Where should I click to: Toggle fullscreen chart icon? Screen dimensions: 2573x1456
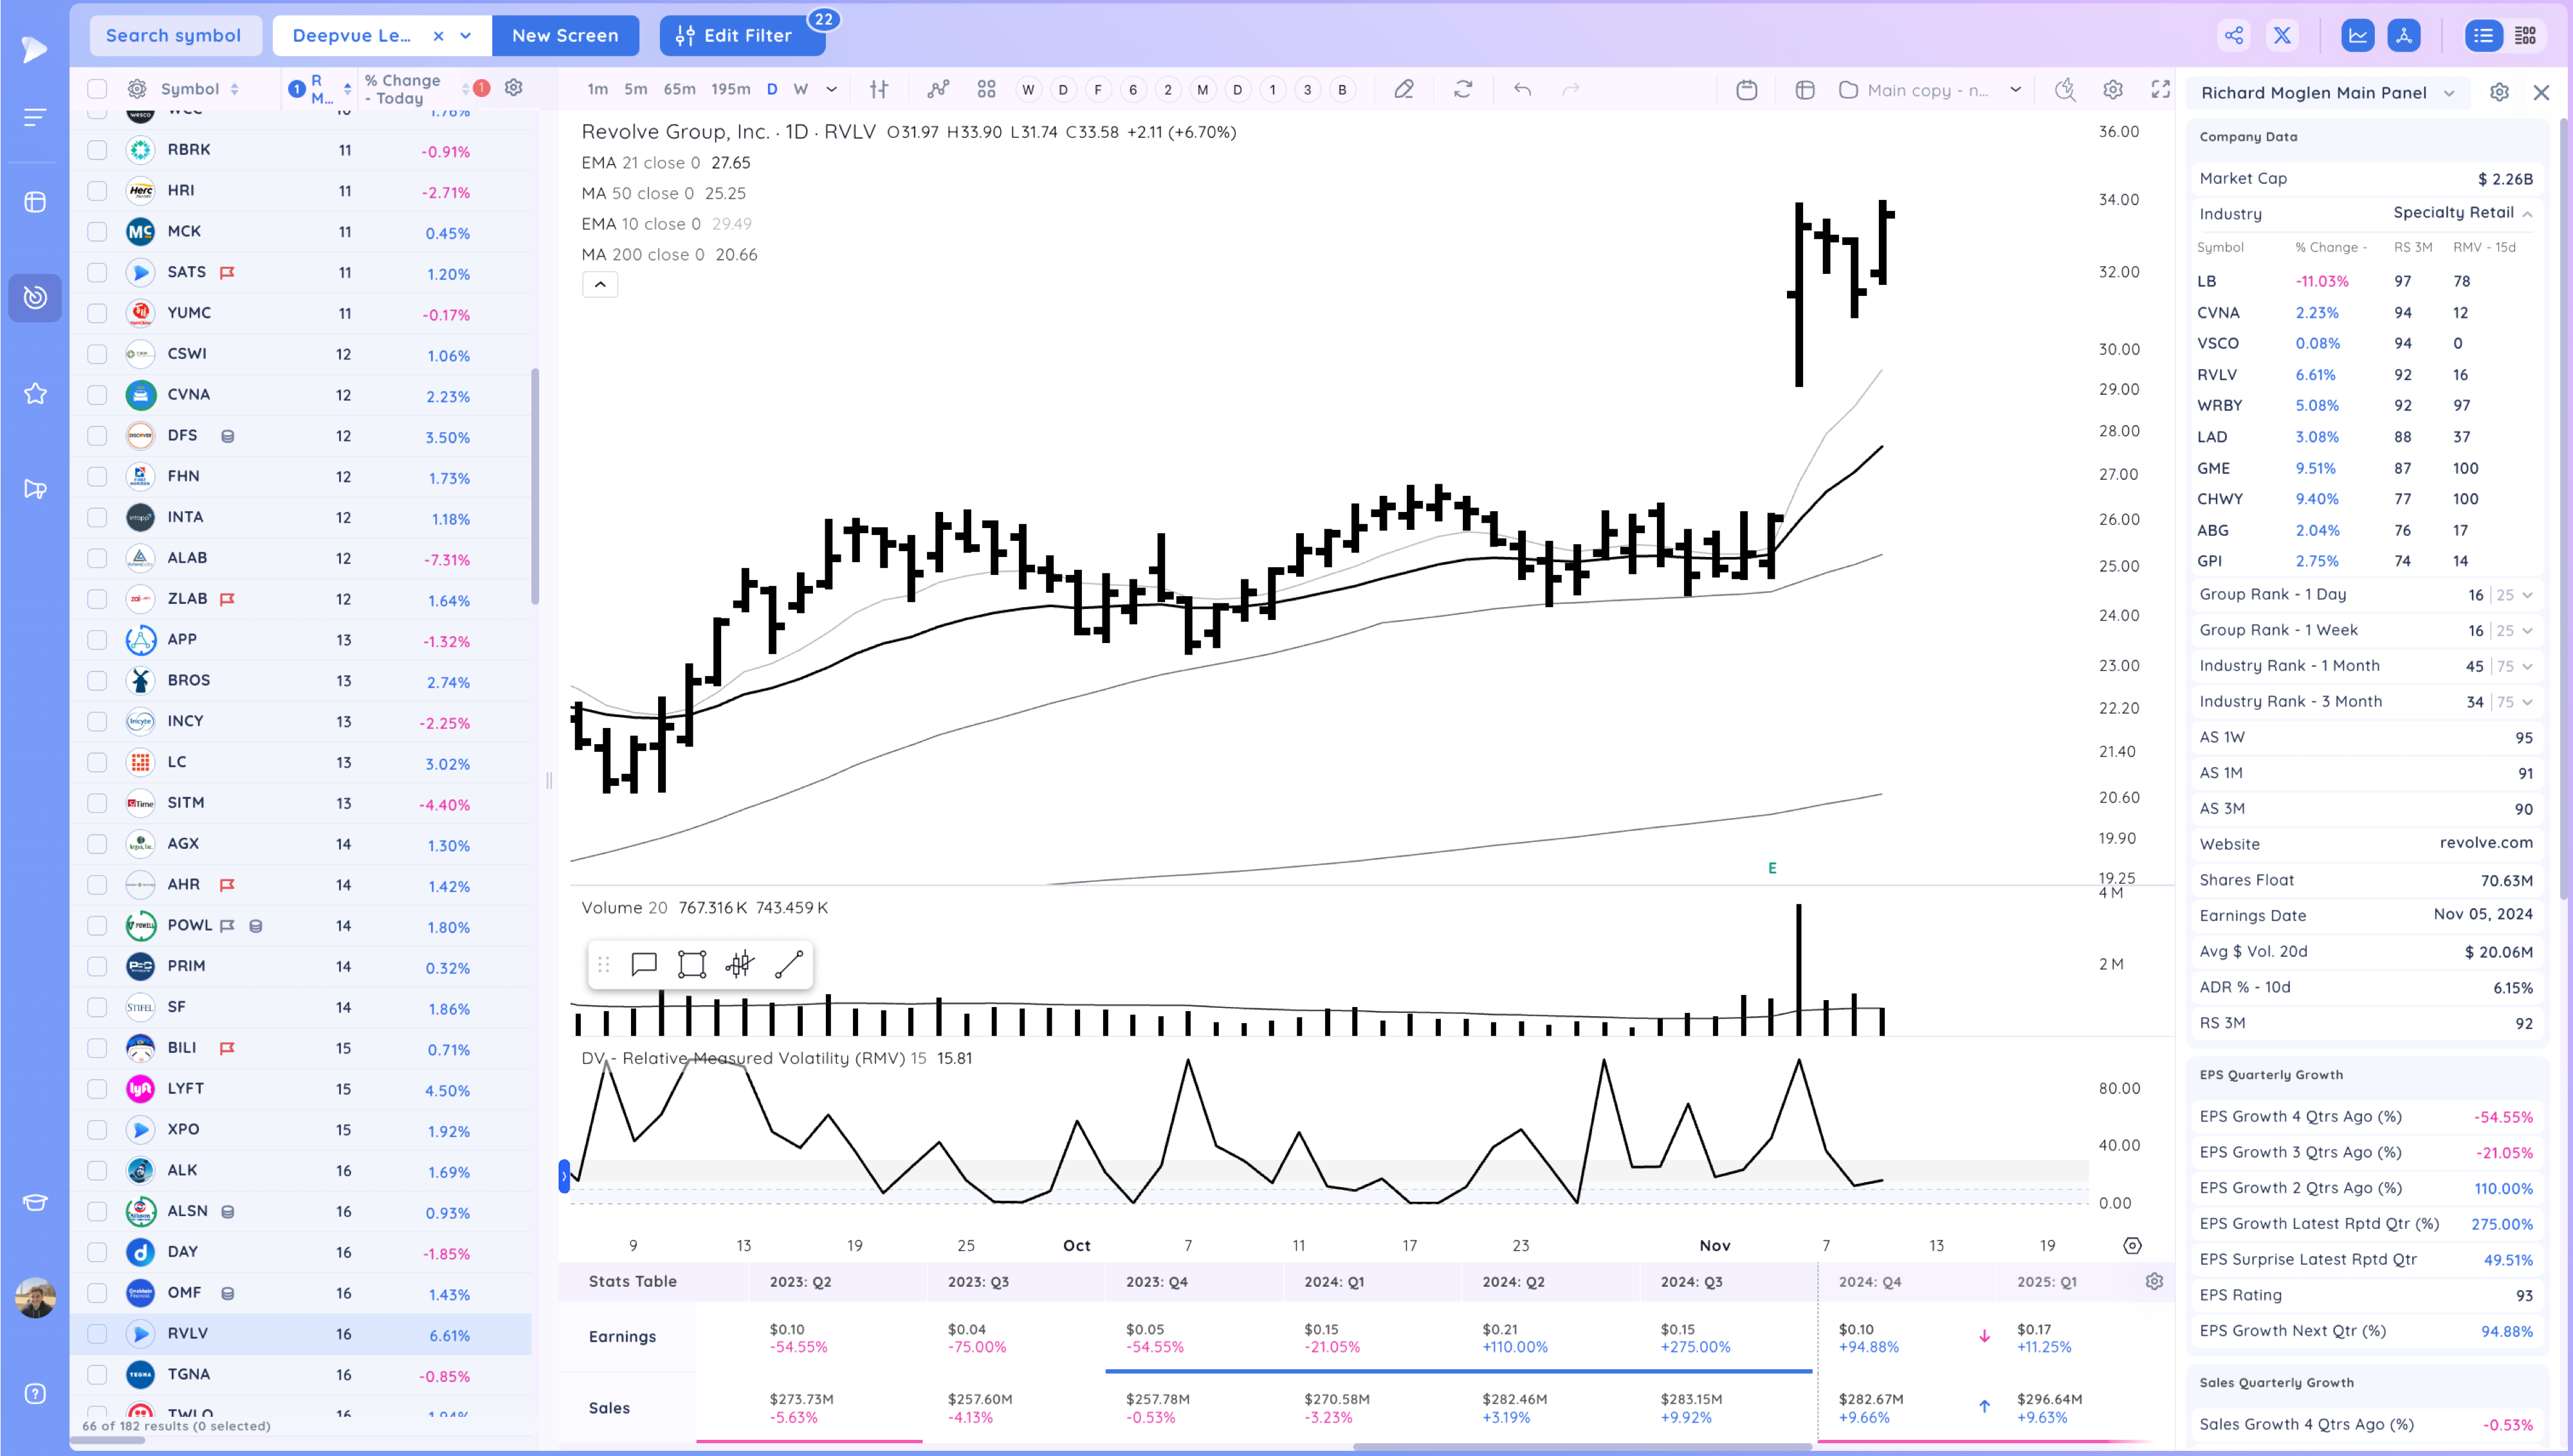pyautogui.click(x=2160, y=90)
